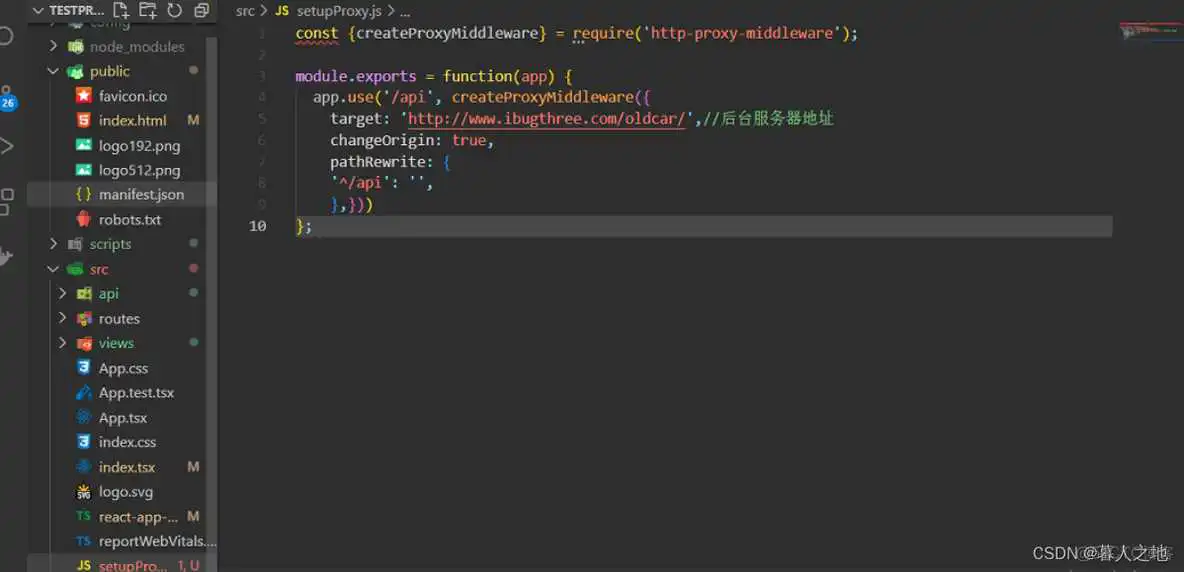Screen dimensions: 1184x572
Task: Click the star icon of favicon.ico
Action: [84, 96]
